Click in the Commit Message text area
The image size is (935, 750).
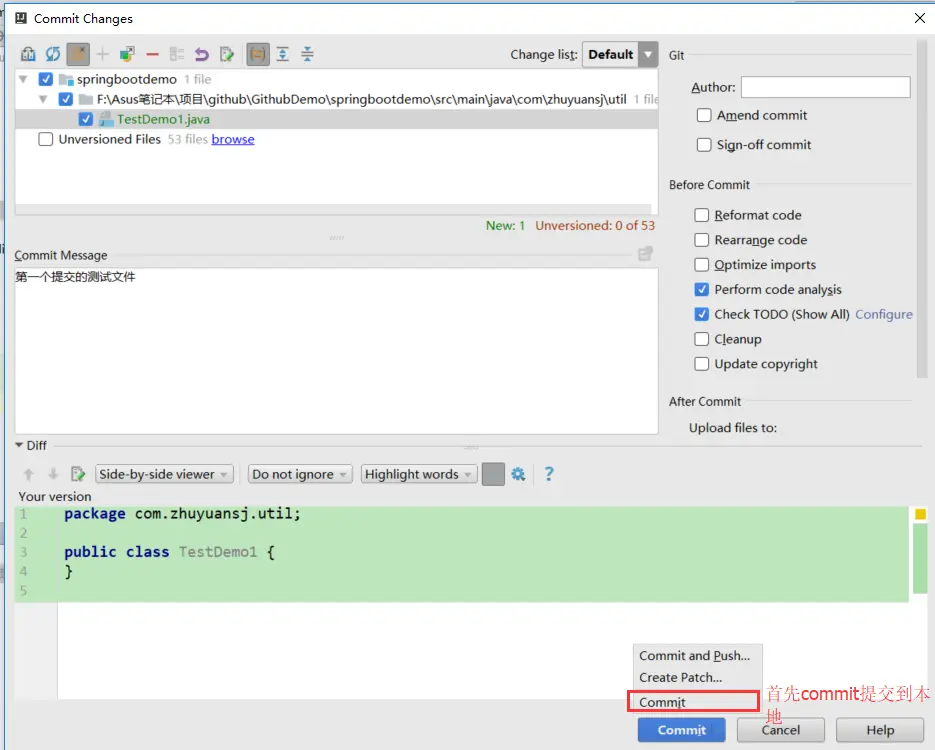coord(336,351)
